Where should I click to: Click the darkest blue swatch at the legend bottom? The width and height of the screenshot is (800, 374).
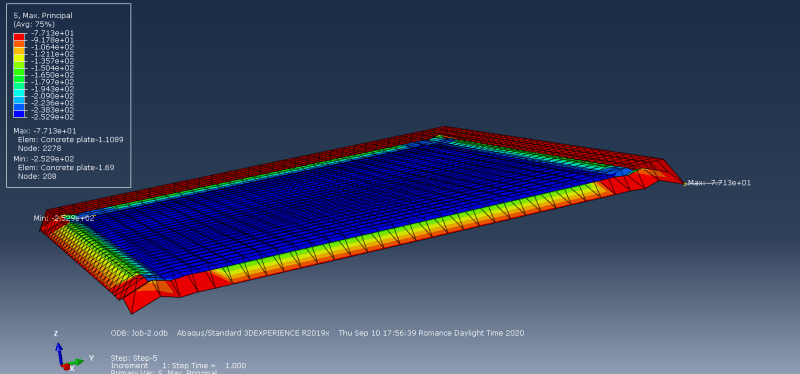[19, 113]
